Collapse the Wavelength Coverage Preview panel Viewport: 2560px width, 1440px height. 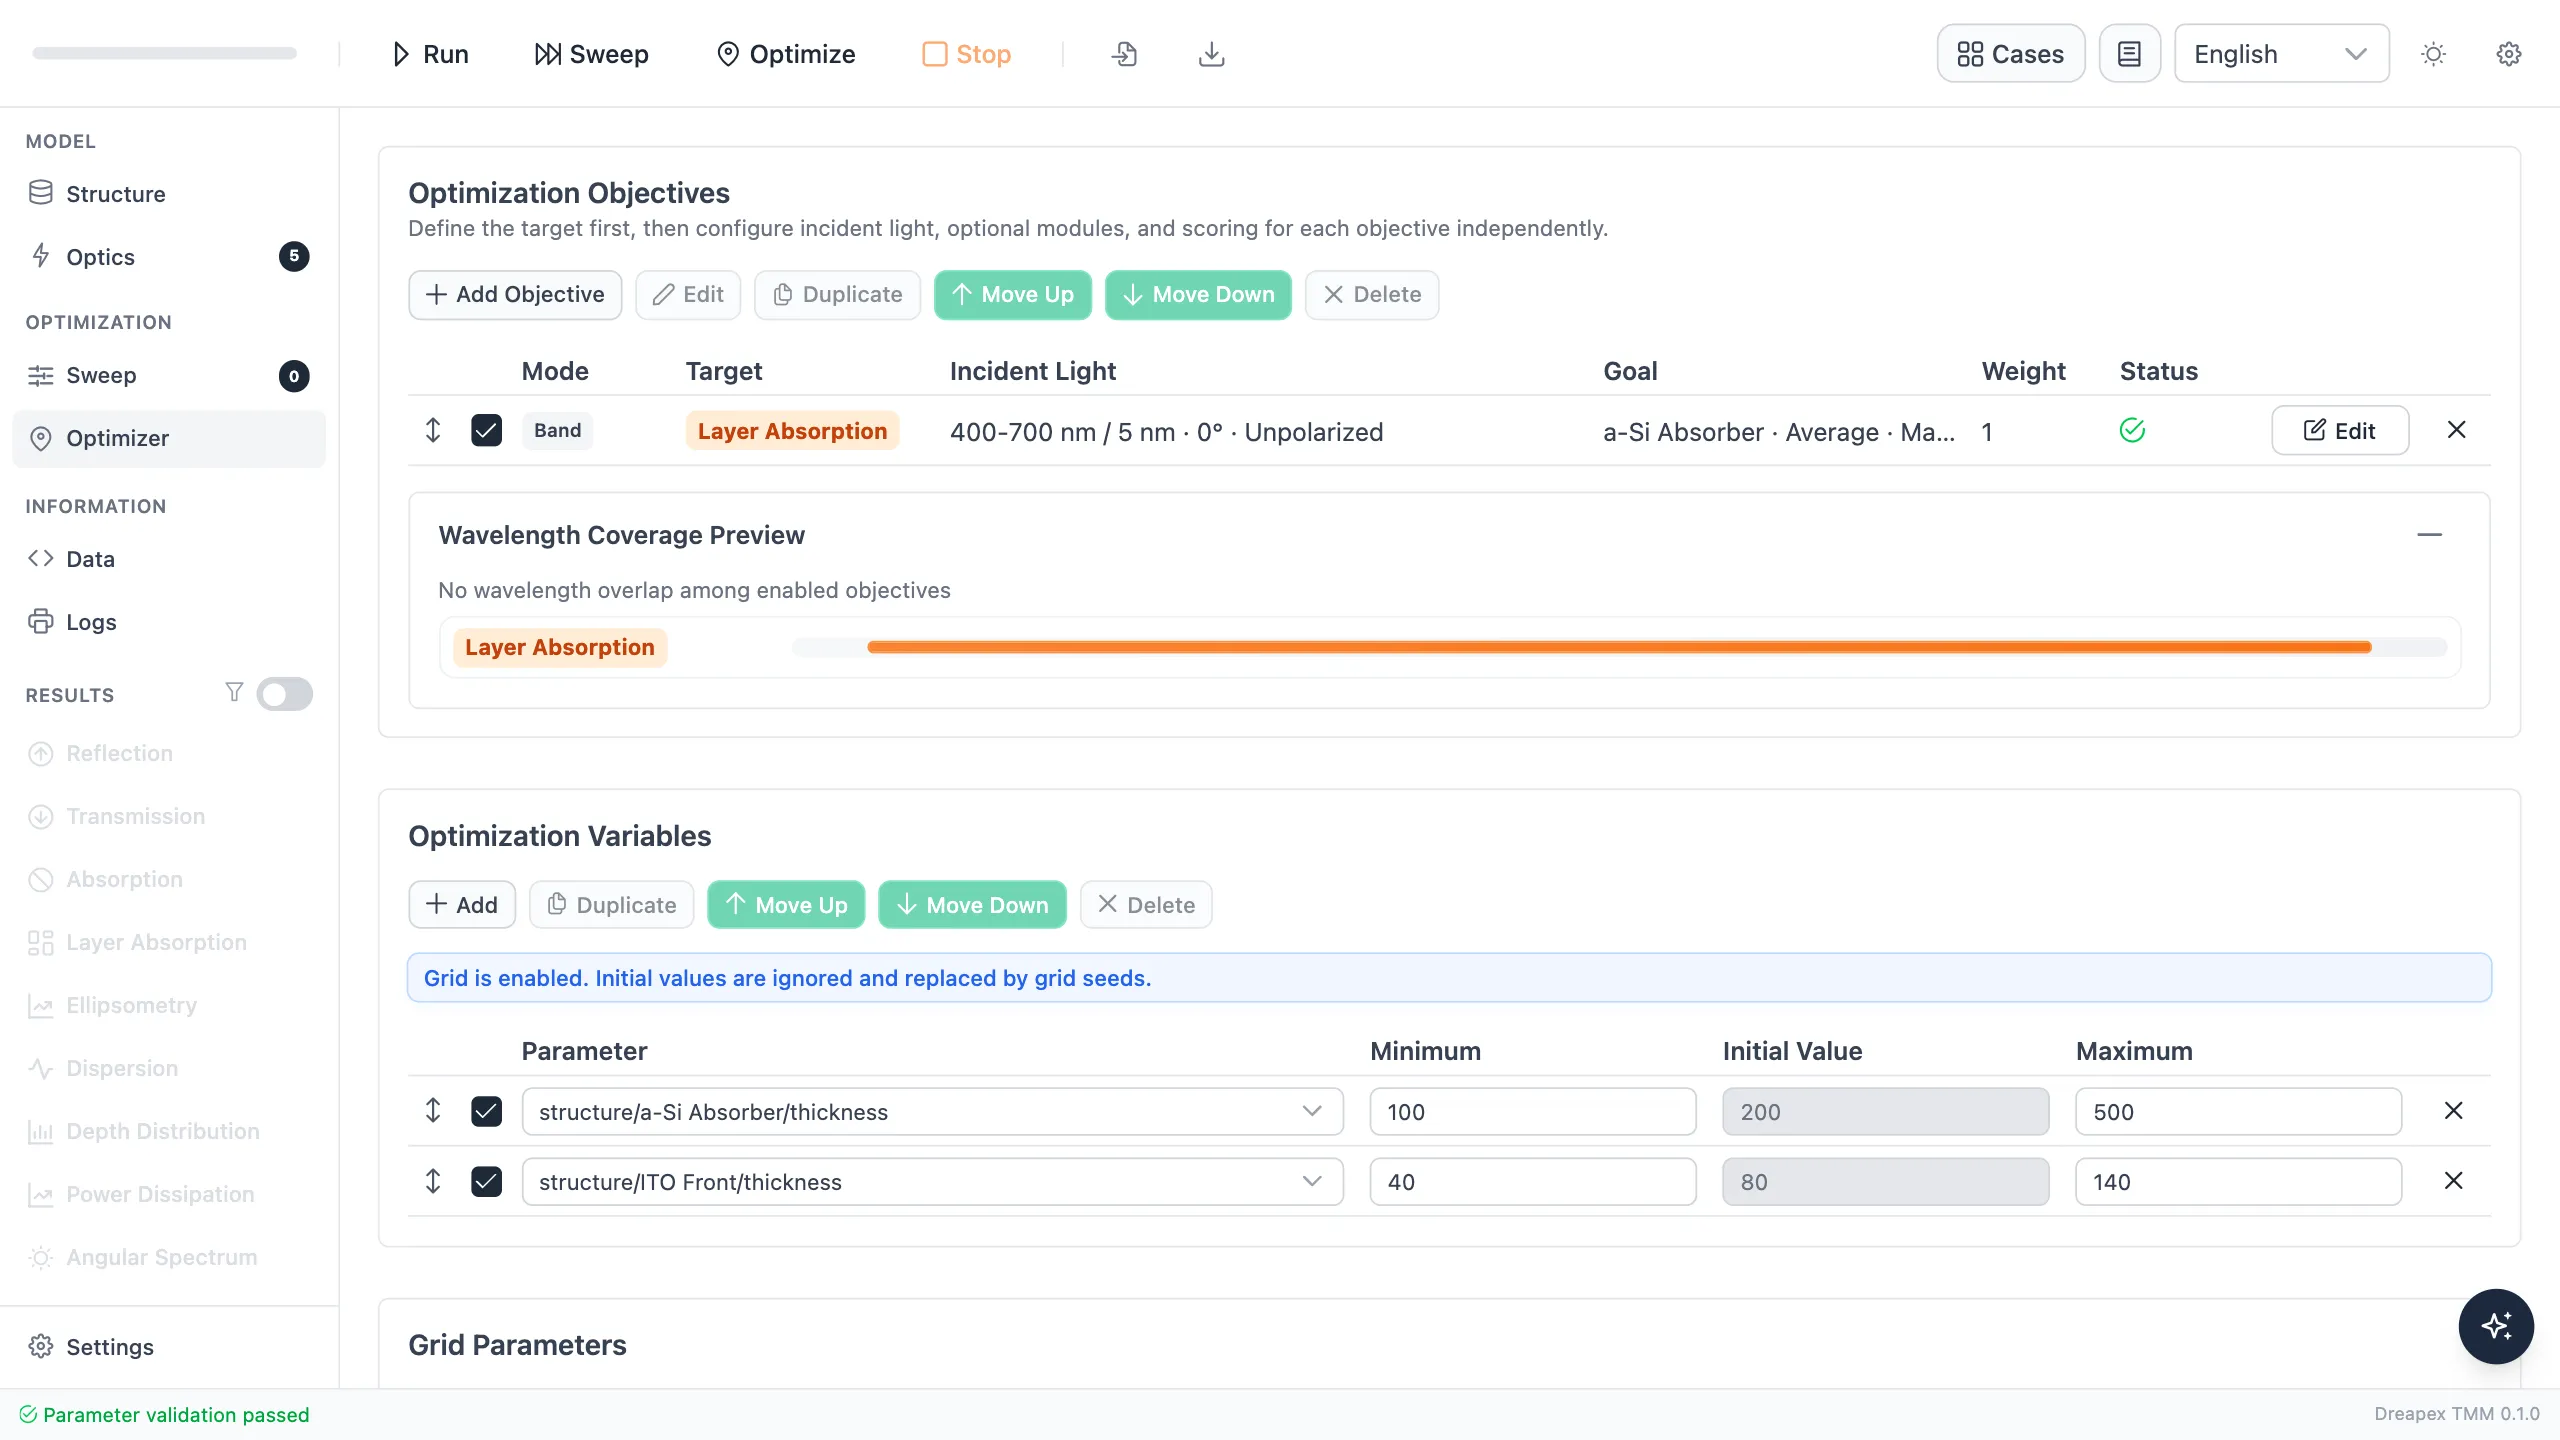click(2429, 535)
